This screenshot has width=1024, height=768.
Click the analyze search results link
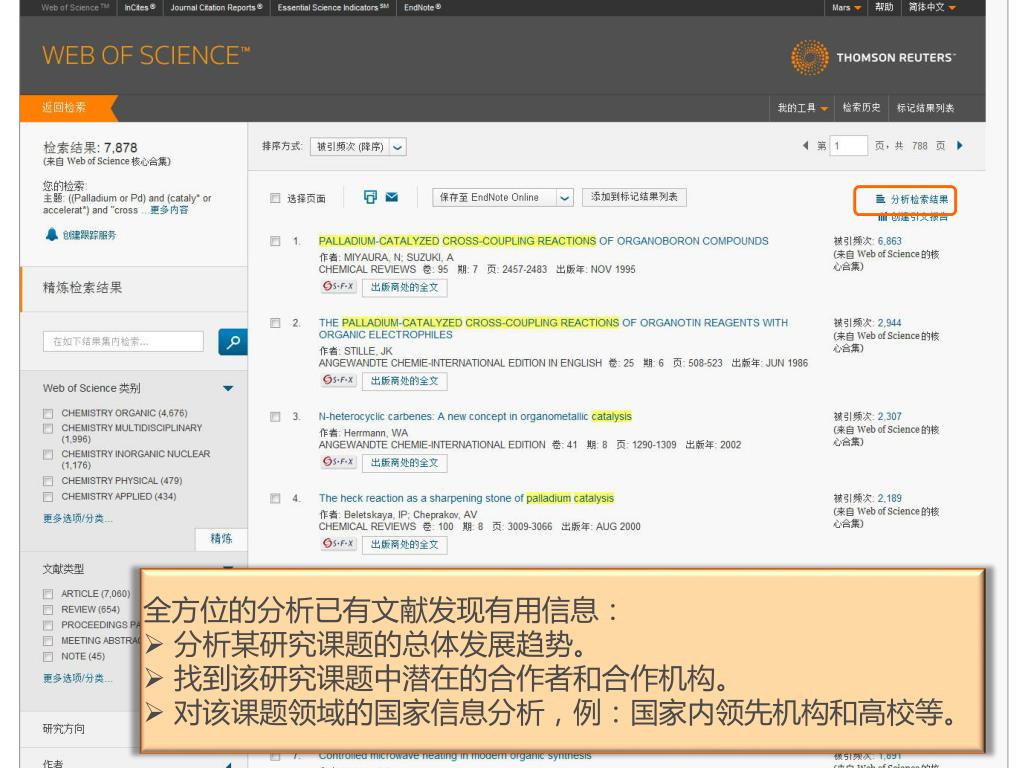[x=912, y=199]
